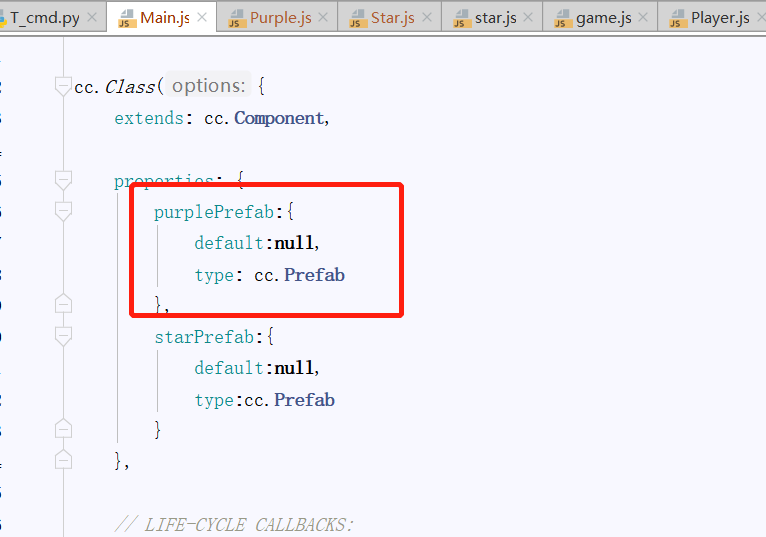This screenshot has height=537, width=766.
Task: Click the 'LIFE-CYCLE CALLBACKS' comment
Action: (x=234, y=525)
